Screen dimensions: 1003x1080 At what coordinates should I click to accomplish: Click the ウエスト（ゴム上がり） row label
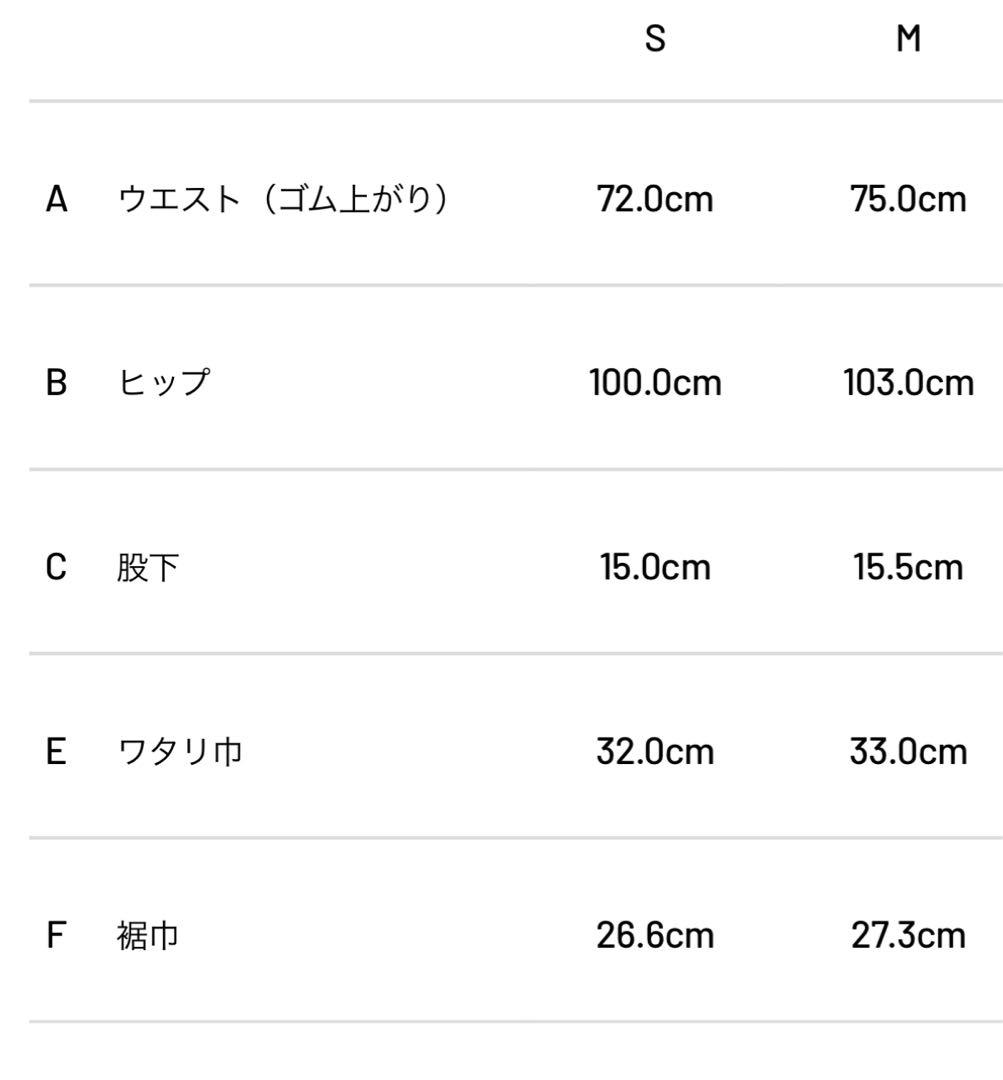coord(282,200)
